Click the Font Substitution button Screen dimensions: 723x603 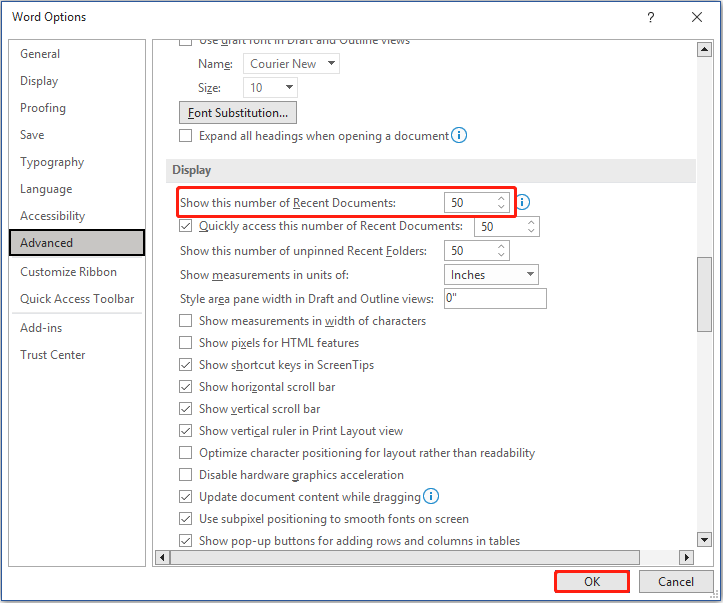click(238, 113)
